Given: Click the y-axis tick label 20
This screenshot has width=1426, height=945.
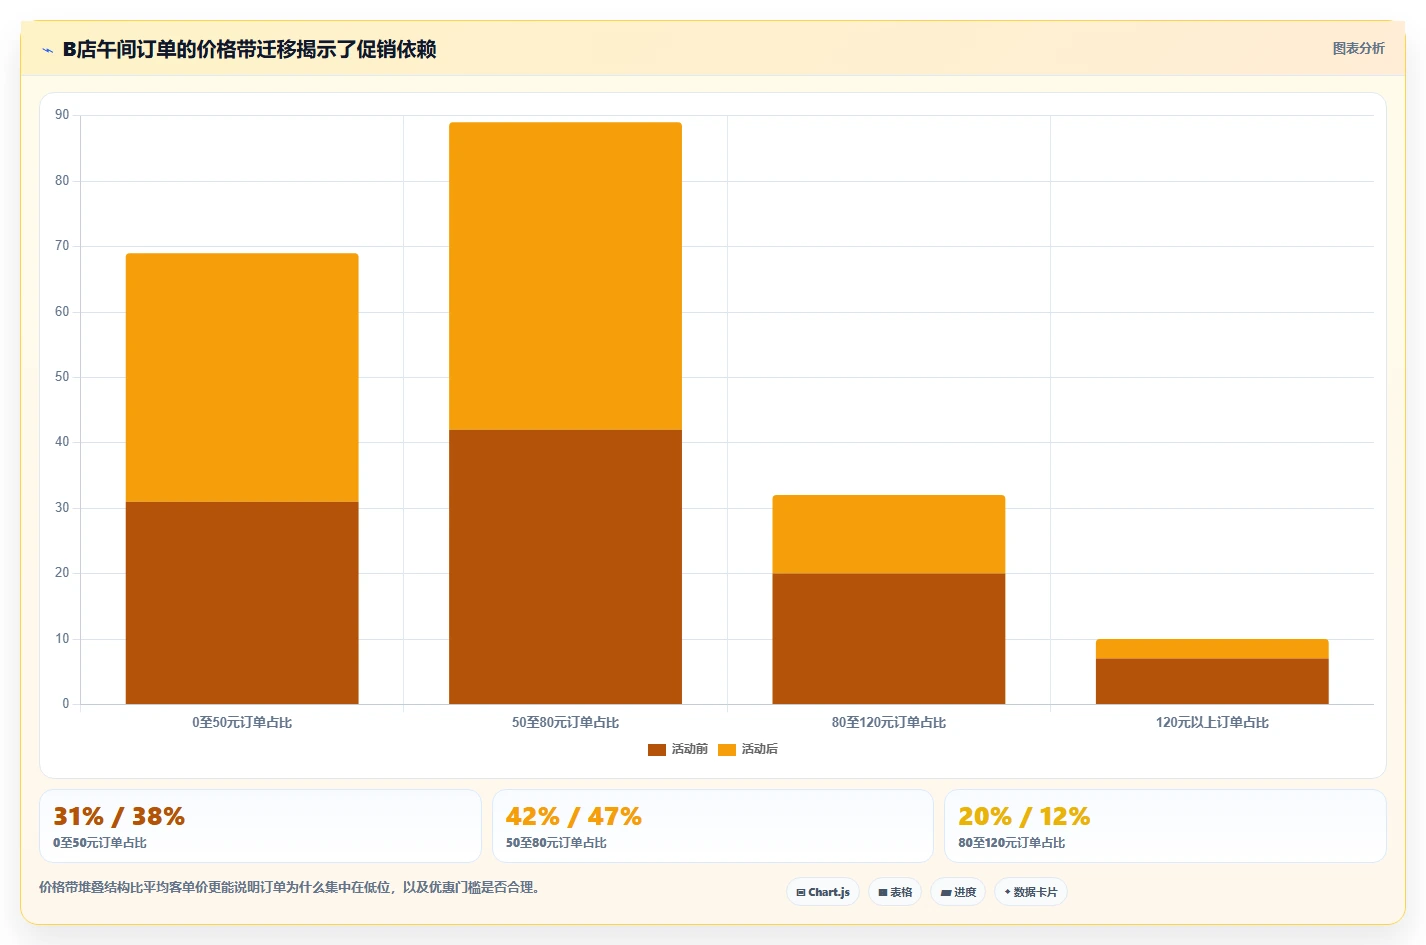Looking at the screenshot, I should tap(62, 573).
